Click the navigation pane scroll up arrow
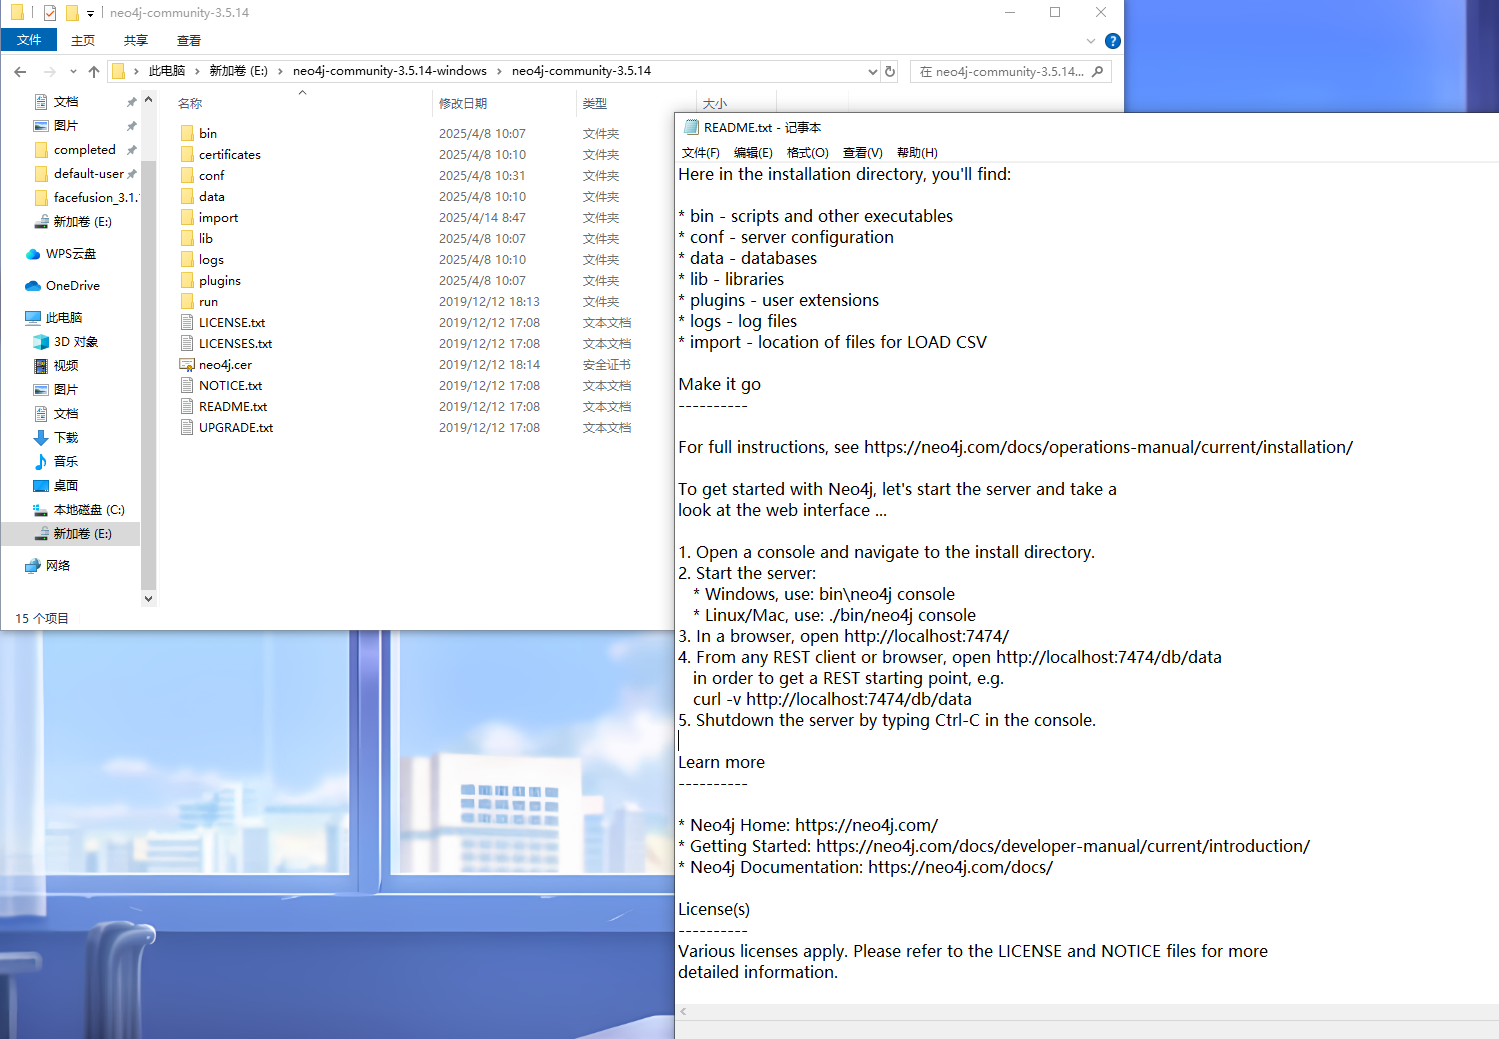The width and height of the screenshot is (1499, 1039). pyautogui.click(x=149, y=99)
